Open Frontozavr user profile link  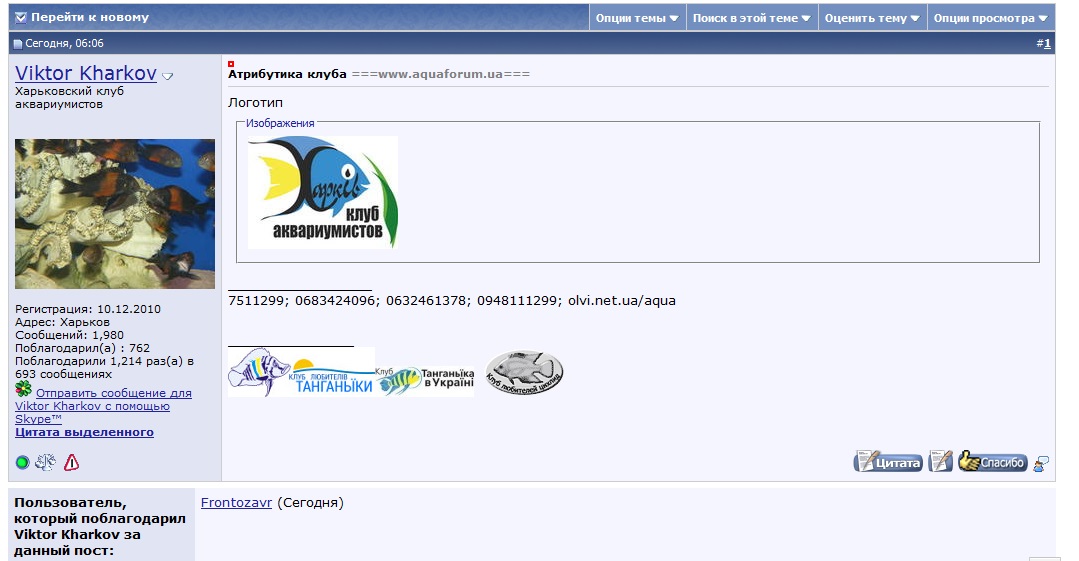(236, 503)
